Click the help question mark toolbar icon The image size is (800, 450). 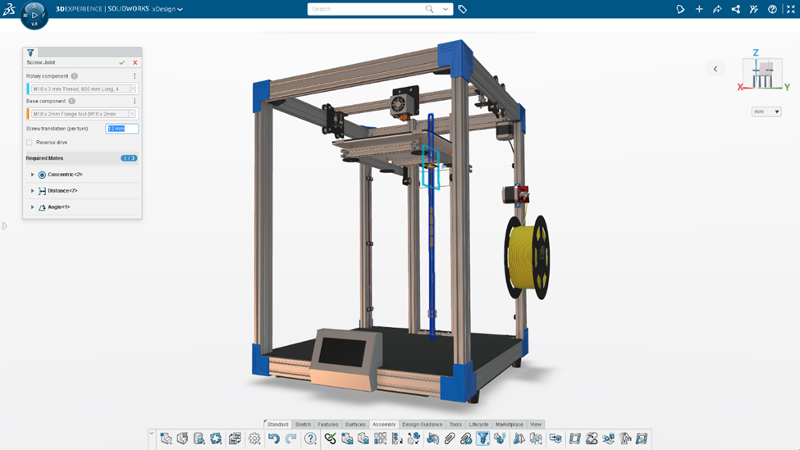coord(310,438)
